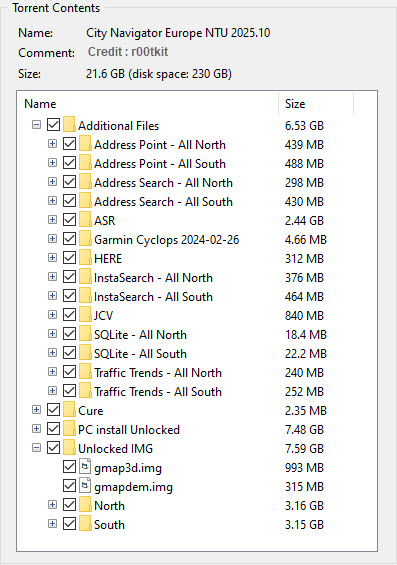Click the 7.59 GB size value

[x=304, y=449]
